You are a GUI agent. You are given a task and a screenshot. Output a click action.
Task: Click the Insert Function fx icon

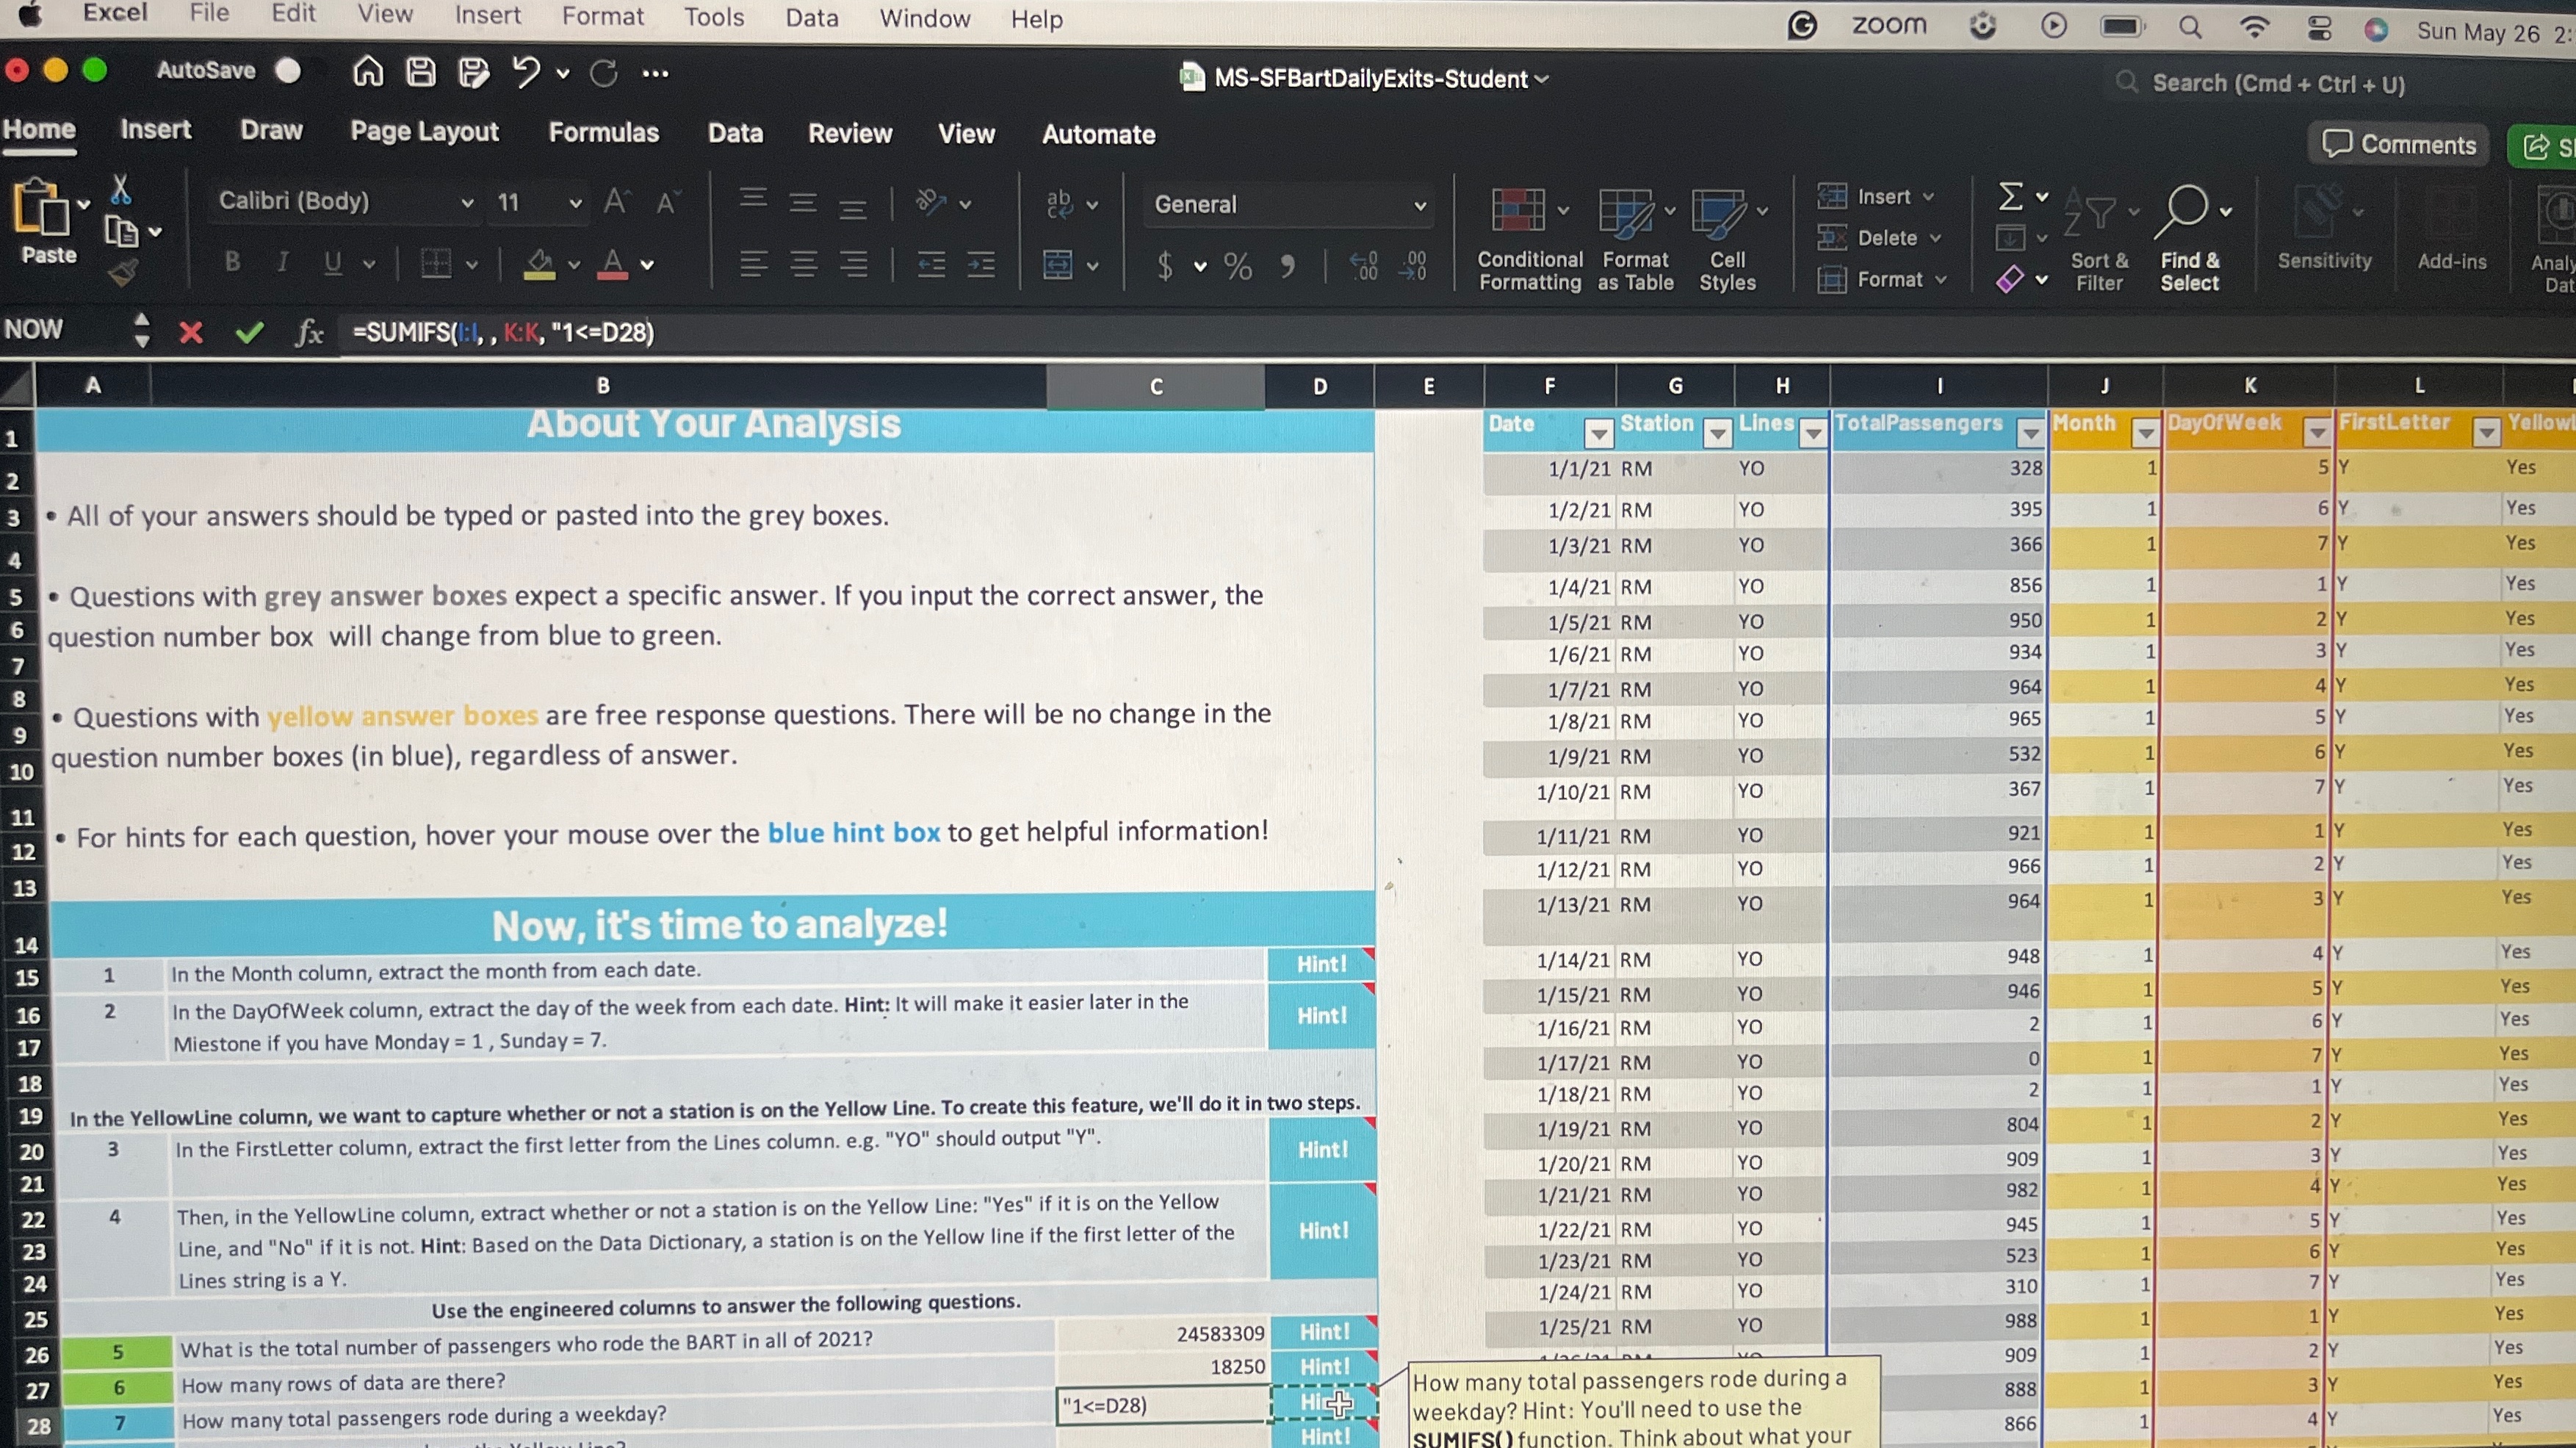coord(309,333)
